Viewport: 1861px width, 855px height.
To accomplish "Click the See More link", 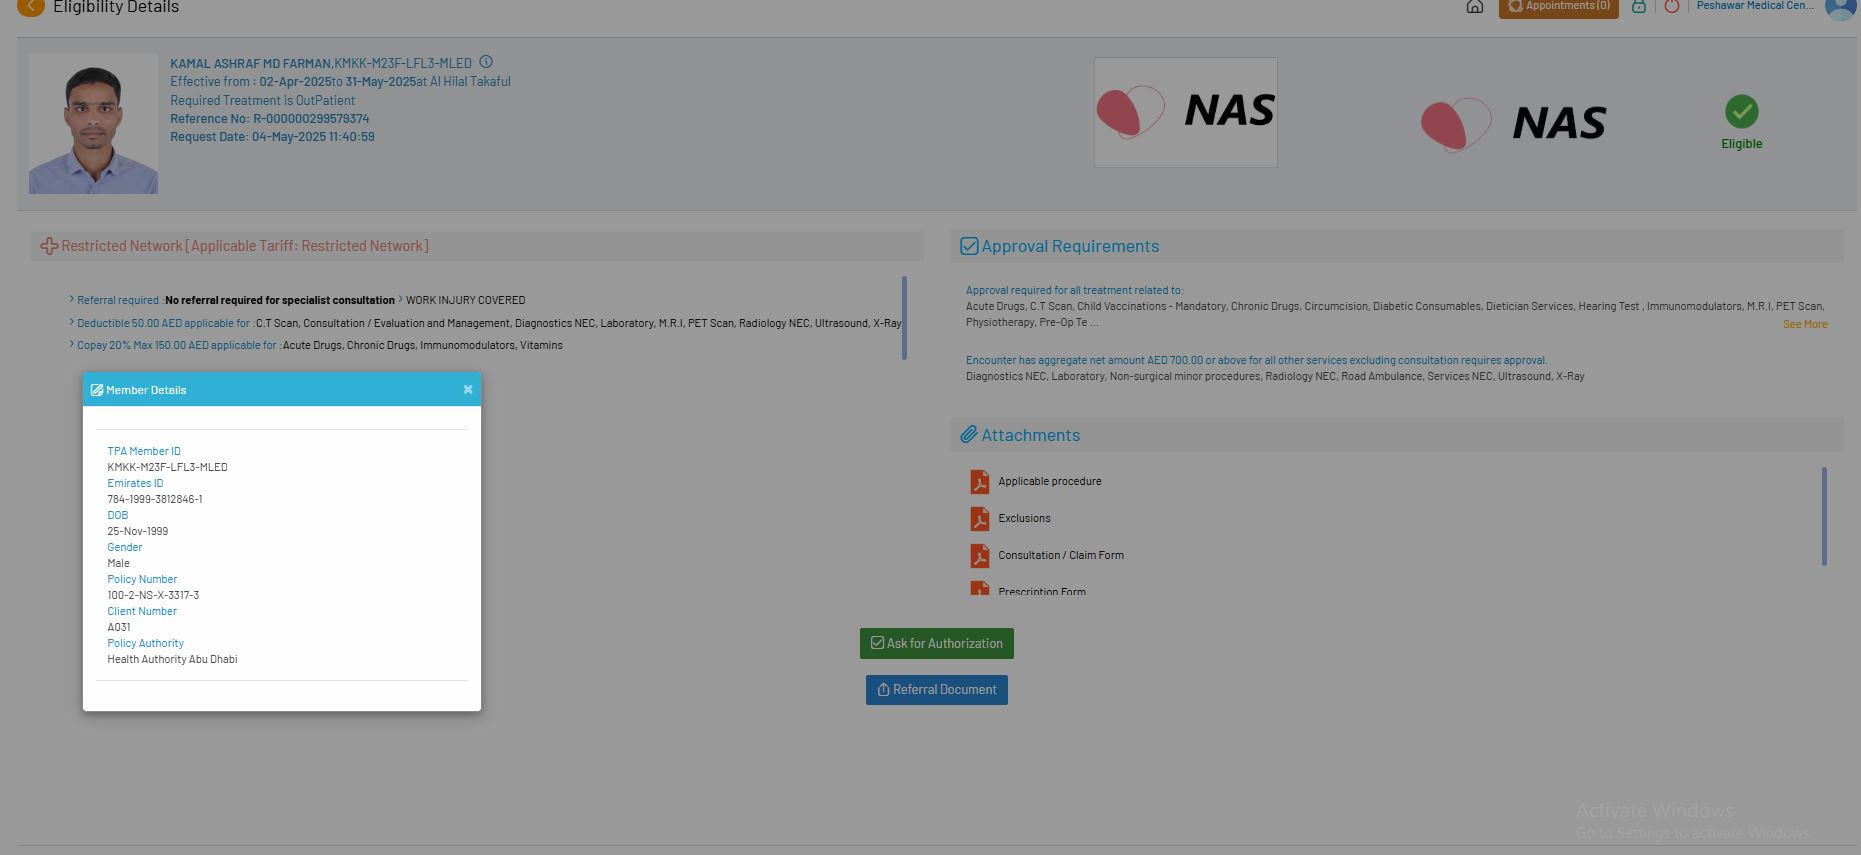I will [x=1805, y=324].
